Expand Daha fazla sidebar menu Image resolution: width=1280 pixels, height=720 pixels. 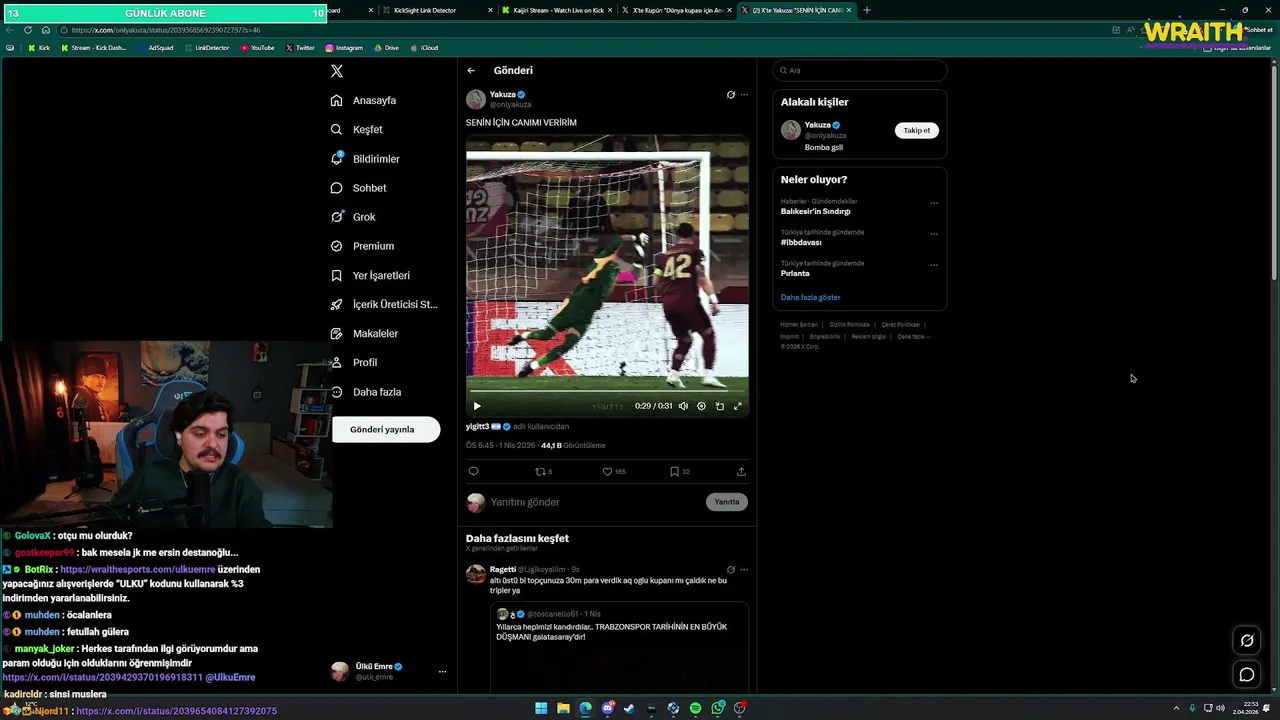(366, 392)
